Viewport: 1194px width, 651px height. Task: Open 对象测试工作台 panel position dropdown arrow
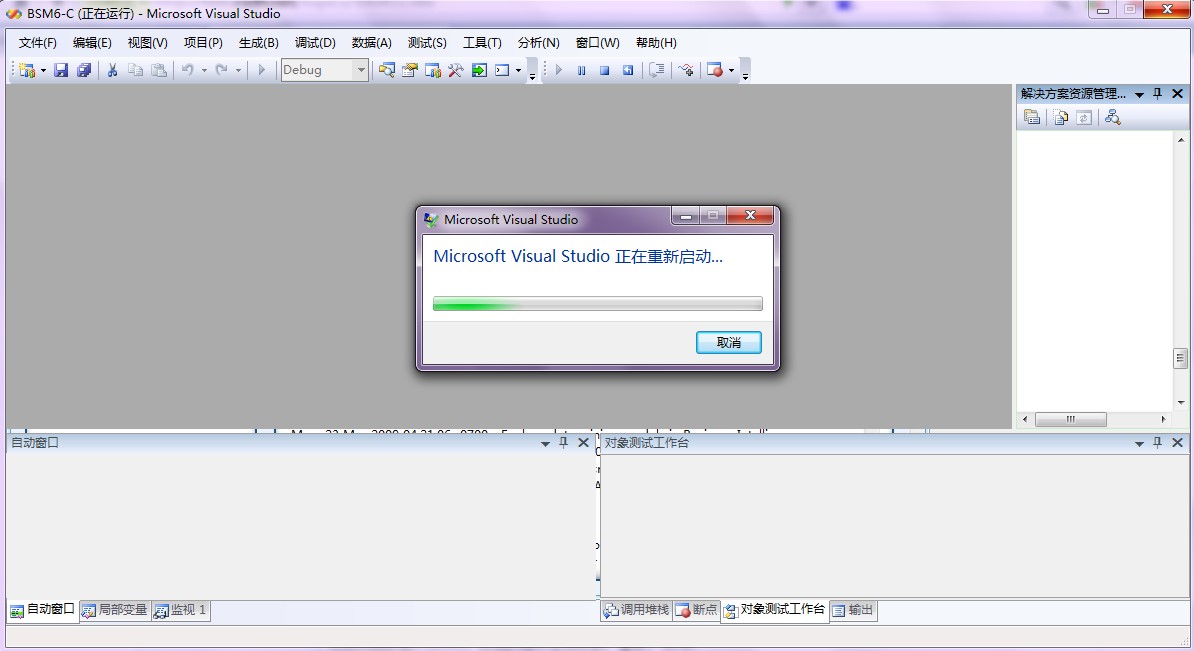pos(1139,443)
